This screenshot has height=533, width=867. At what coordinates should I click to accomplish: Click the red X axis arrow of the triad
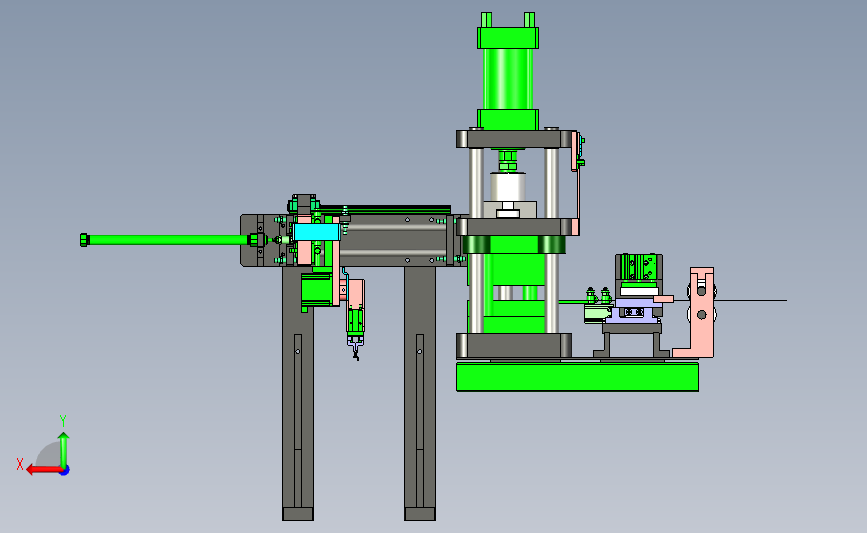[x=43, y=470]
